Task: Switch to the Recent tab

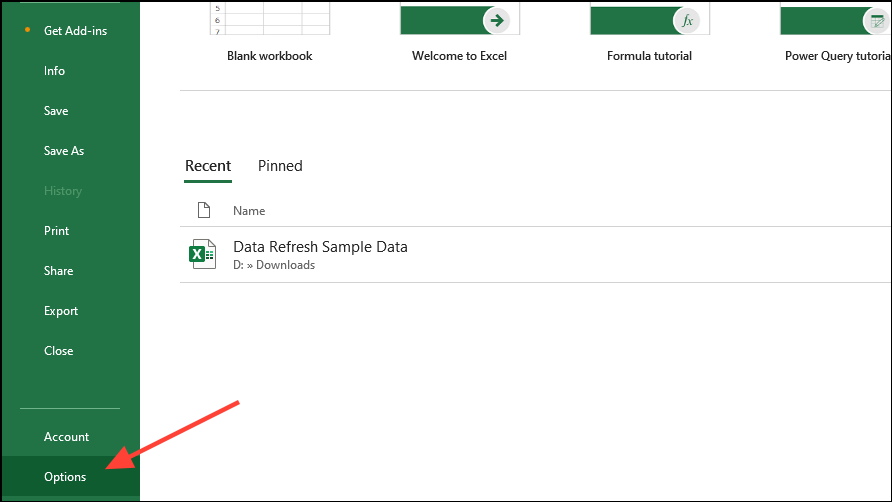Action: point(208,166)
